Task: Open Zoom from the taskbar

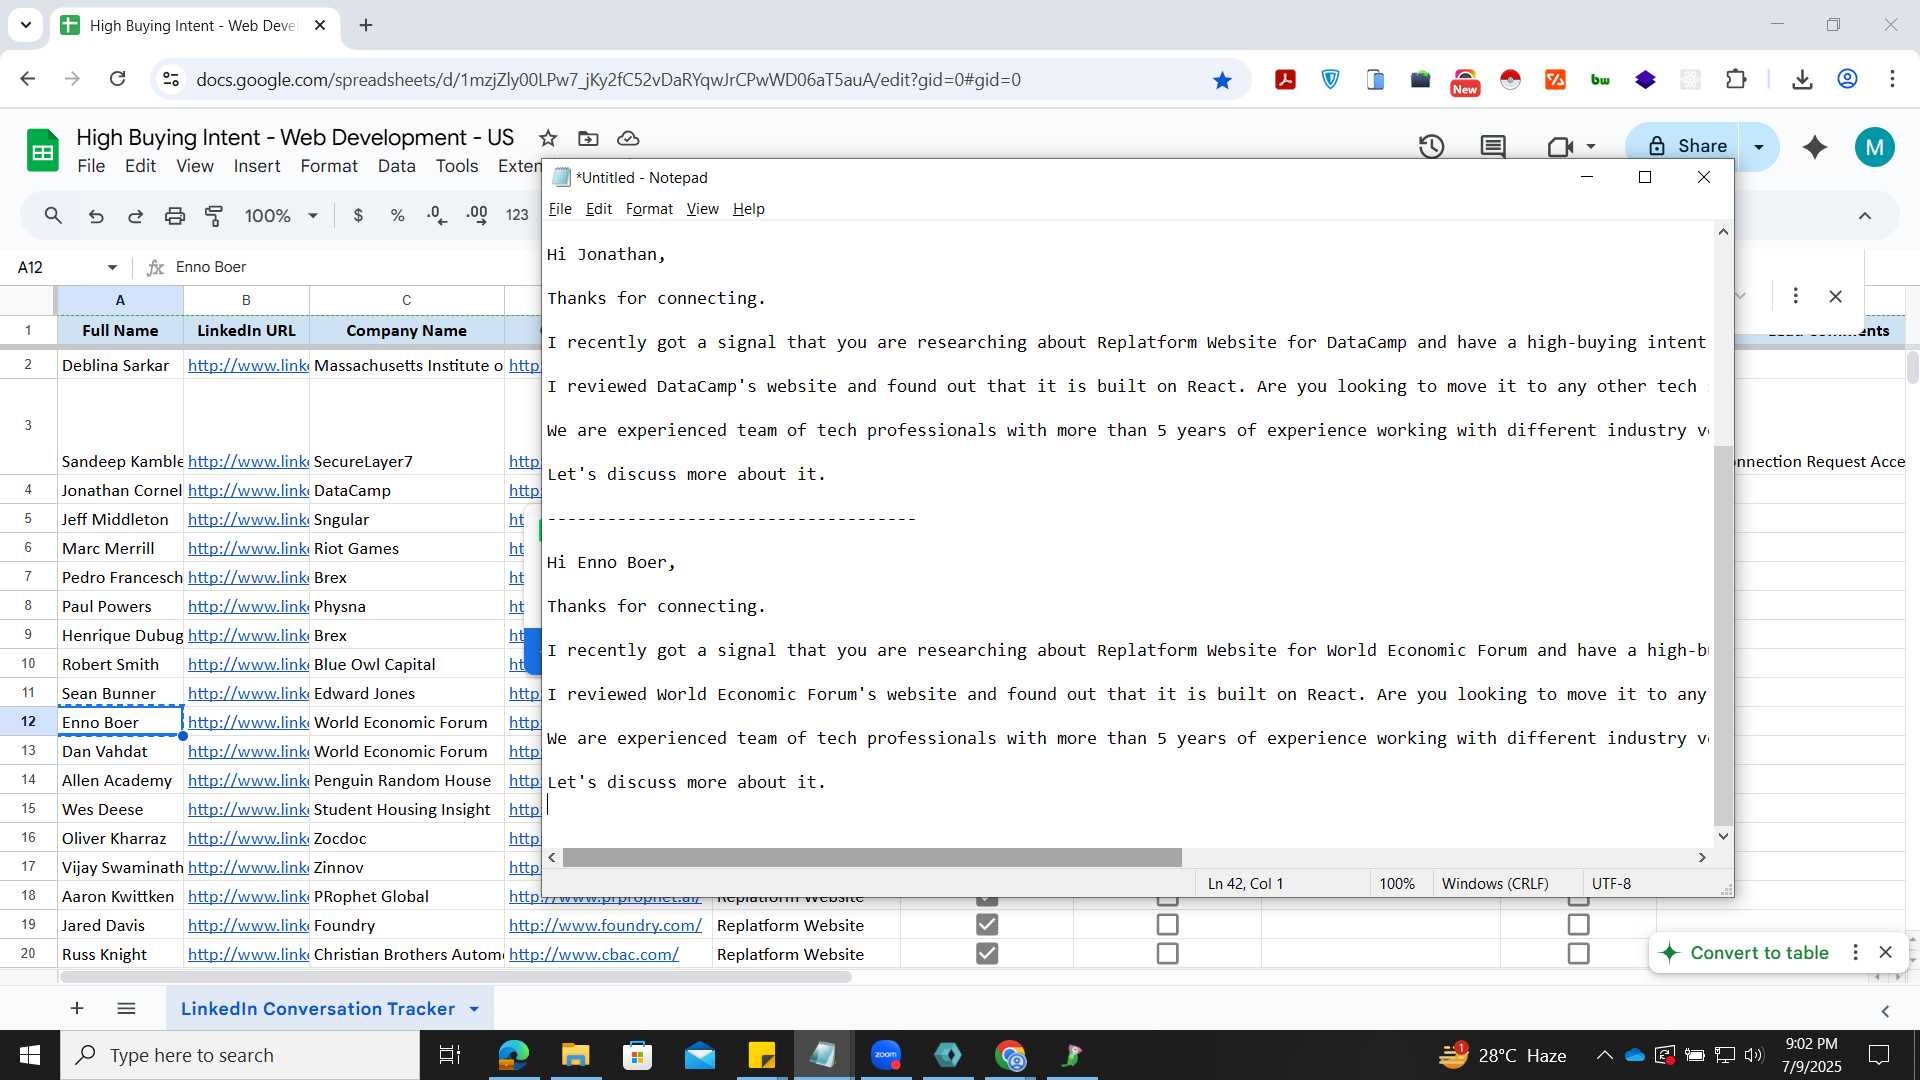Action: pos(886,1055)
